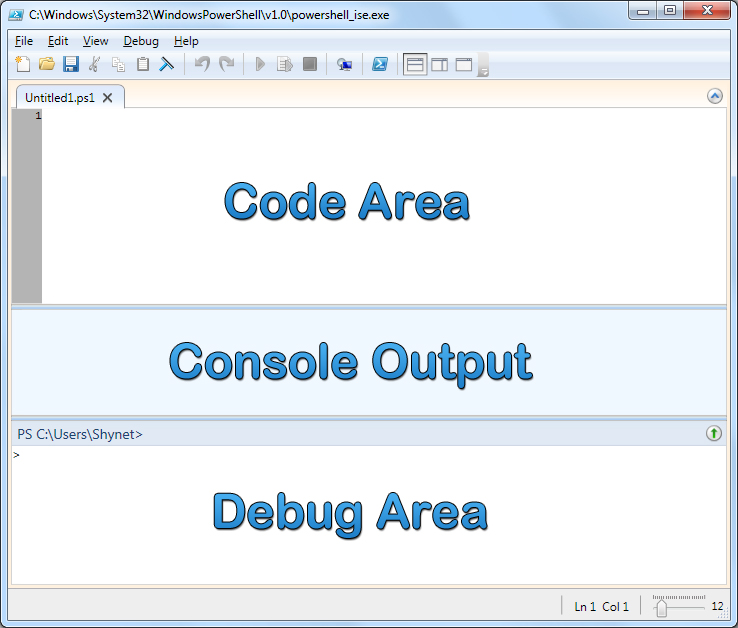738x628 pixels.
Task: Click the Run Selection icon
Action: click(x=285, y=65)
